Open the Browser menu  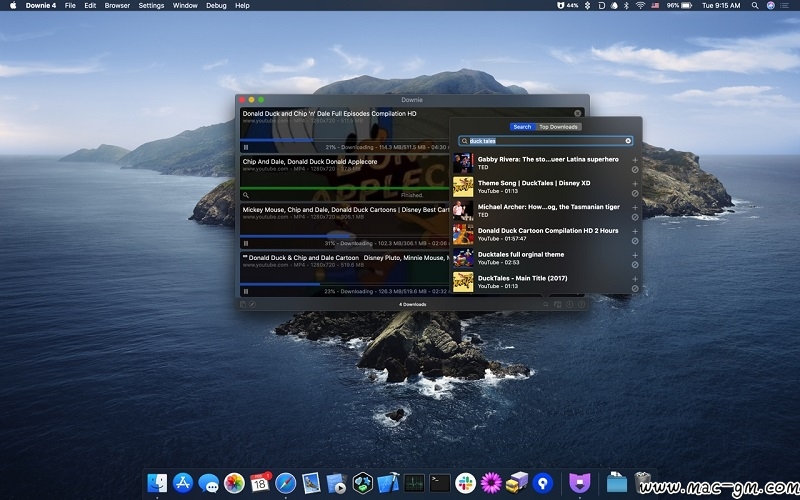pos(117,6)
